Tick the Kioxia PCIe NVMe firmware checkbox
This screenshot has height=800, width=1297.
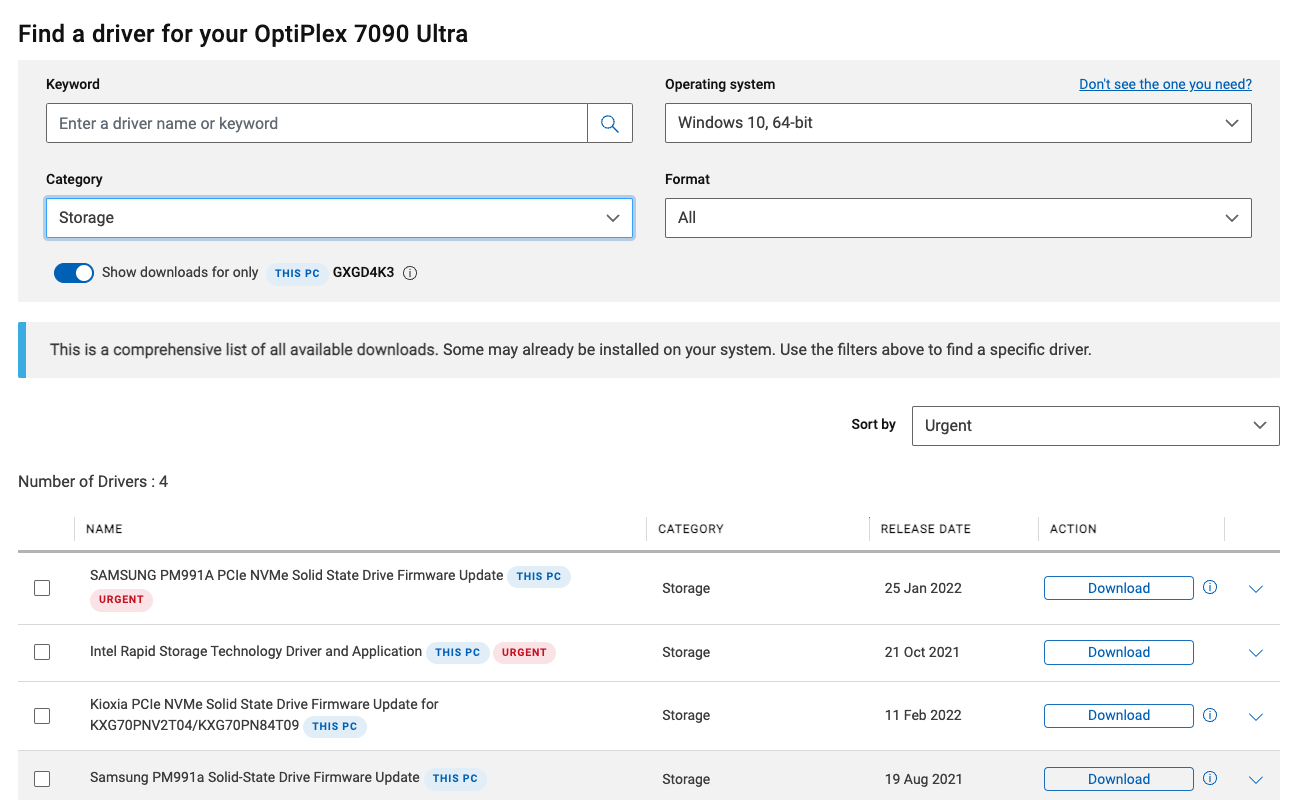42,715
